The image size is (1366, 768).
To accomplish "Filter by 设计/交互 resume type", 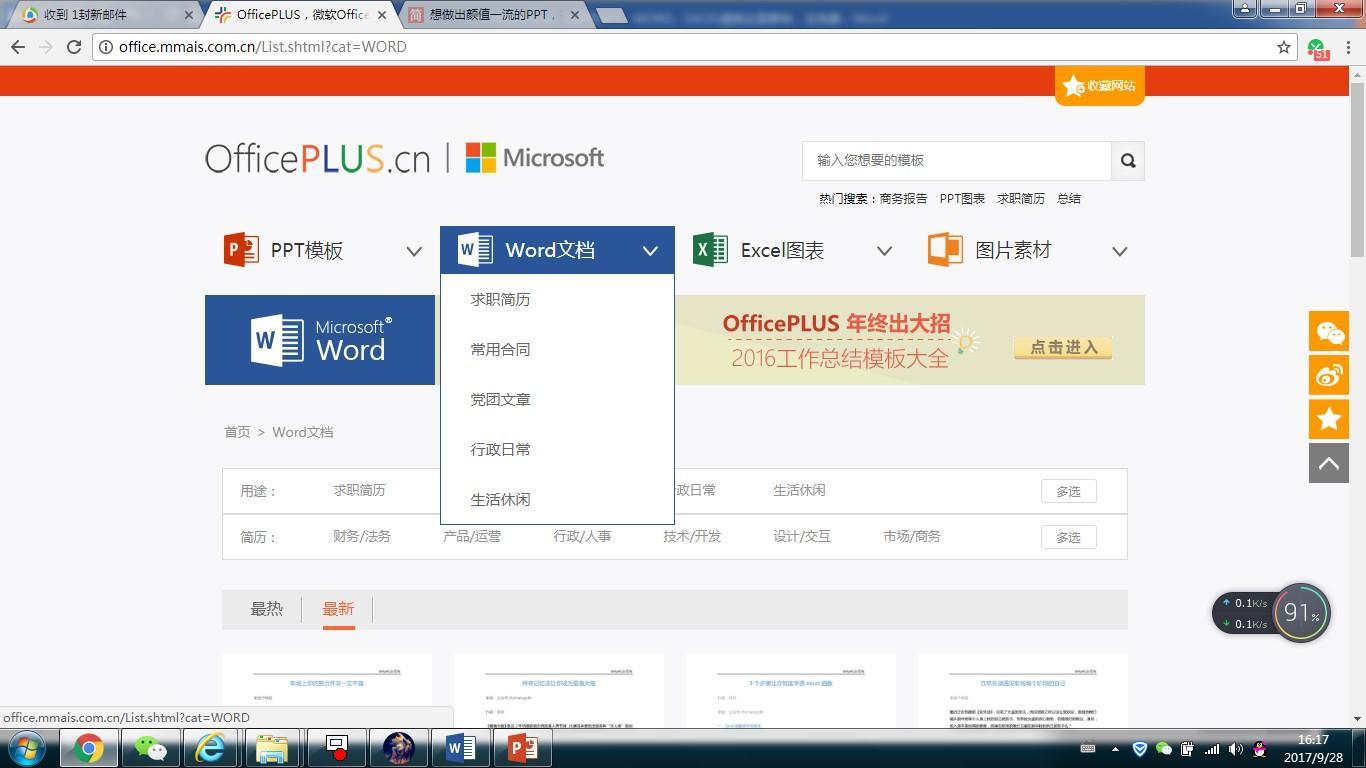I will [x=802, y=536].
